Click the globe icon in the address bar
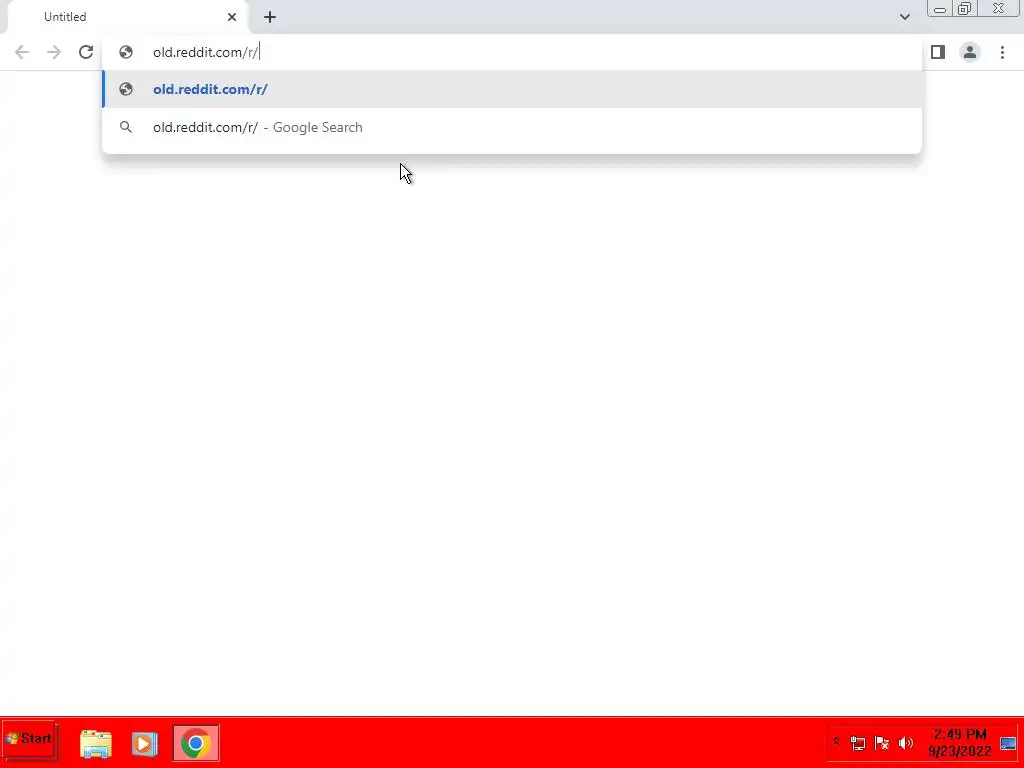Screen dimensions: 1024x768 click(126, 52)
